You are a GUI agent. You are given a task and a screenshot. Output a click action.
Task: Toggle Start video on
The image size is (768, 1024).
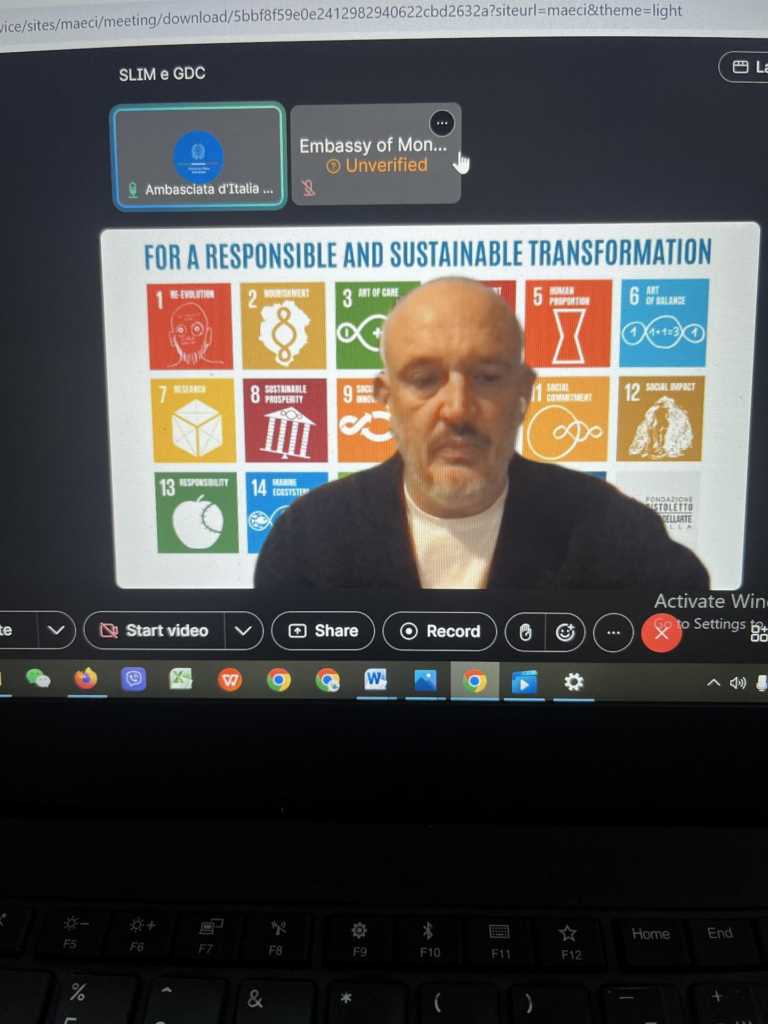click(154, 630)
